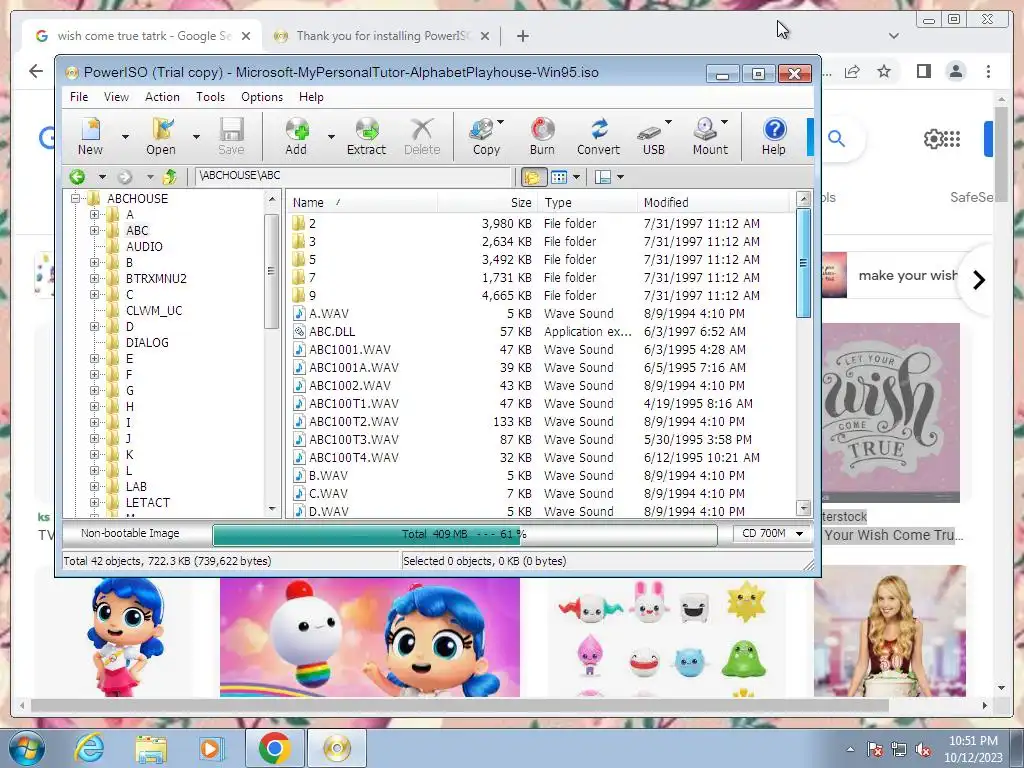
Task: Open the Action menu
Action: tap(162, 97)
